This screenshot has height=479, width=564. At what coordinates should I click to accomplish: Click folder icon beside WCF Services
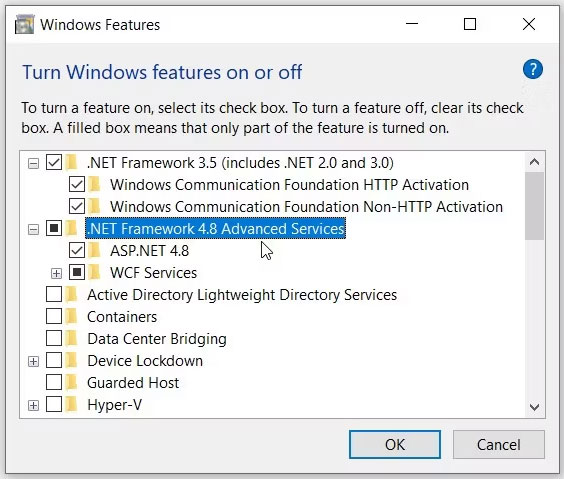[95, 272]
